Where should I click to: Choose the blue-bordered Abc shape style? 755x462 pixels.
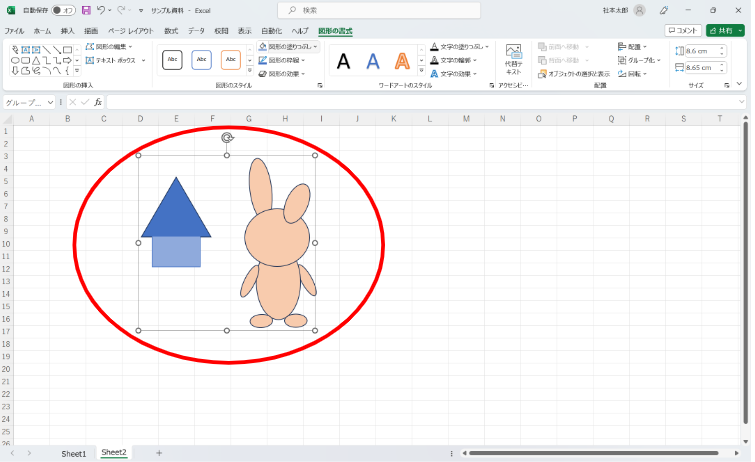201,60
